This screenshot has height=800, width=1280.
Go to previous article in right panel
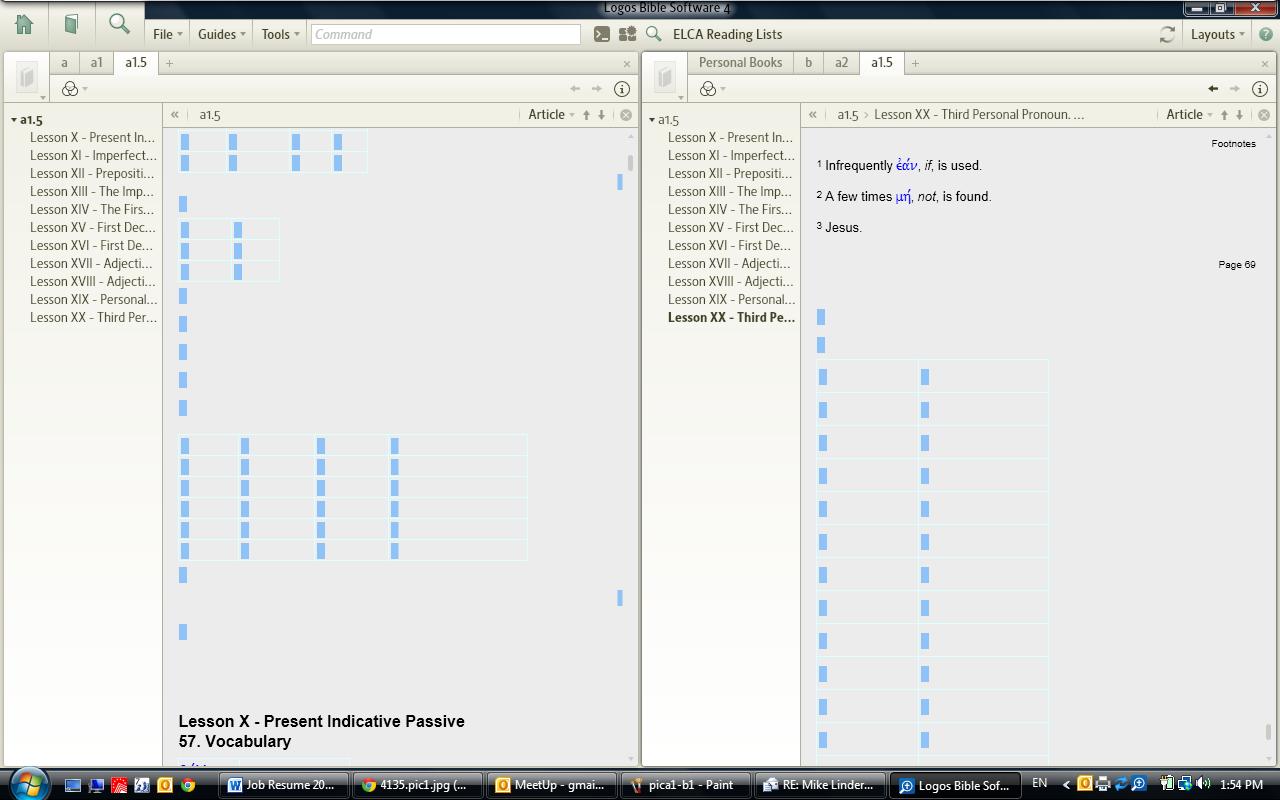pyautogui.click(x=1224, y=115)
